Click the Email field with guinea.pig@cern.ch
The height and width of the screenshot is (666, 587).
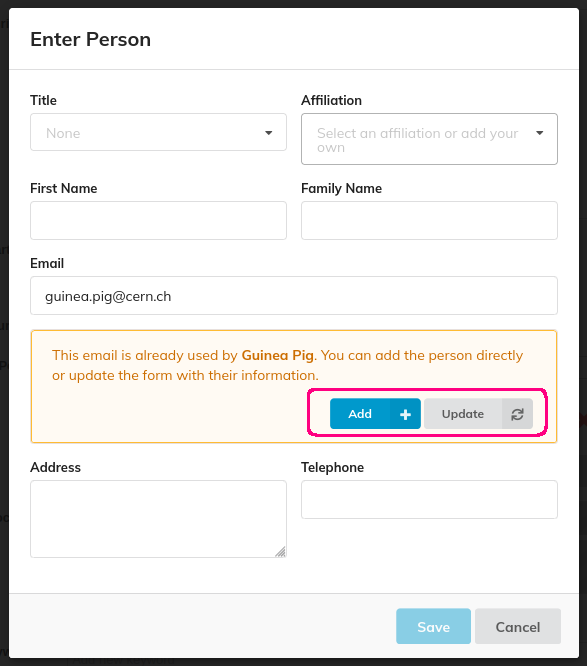[x=294, y=296]
